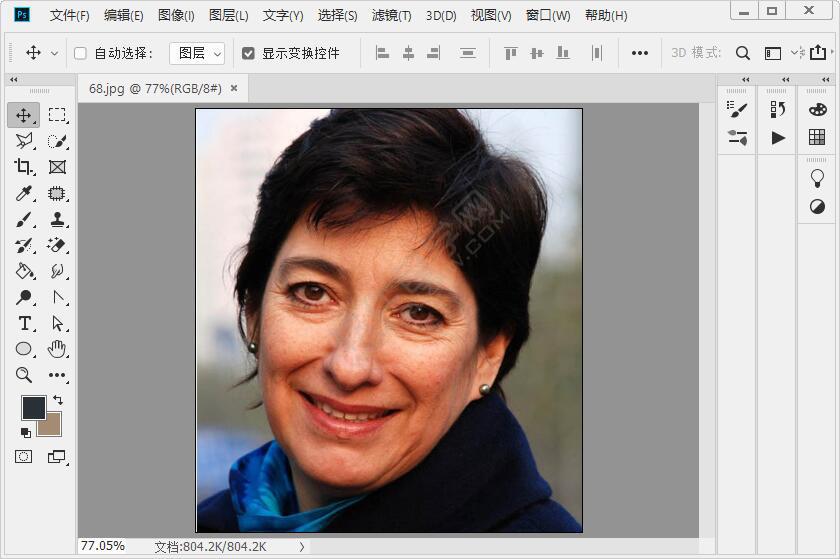Select the Smudge tool
This screenshot has height=559, width=840.
click(x=57, y=271)
